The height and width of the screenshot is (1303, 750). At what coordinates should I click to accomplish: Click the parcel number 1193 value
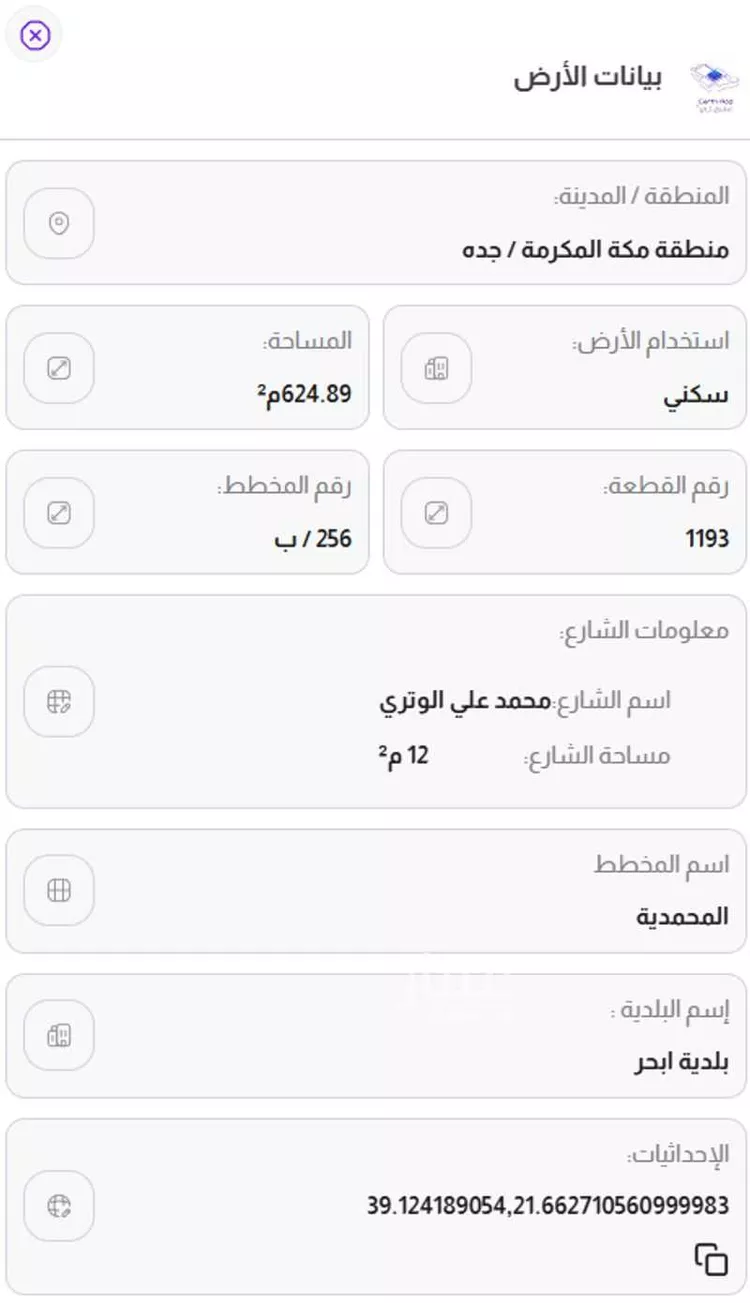click(707, 539)
